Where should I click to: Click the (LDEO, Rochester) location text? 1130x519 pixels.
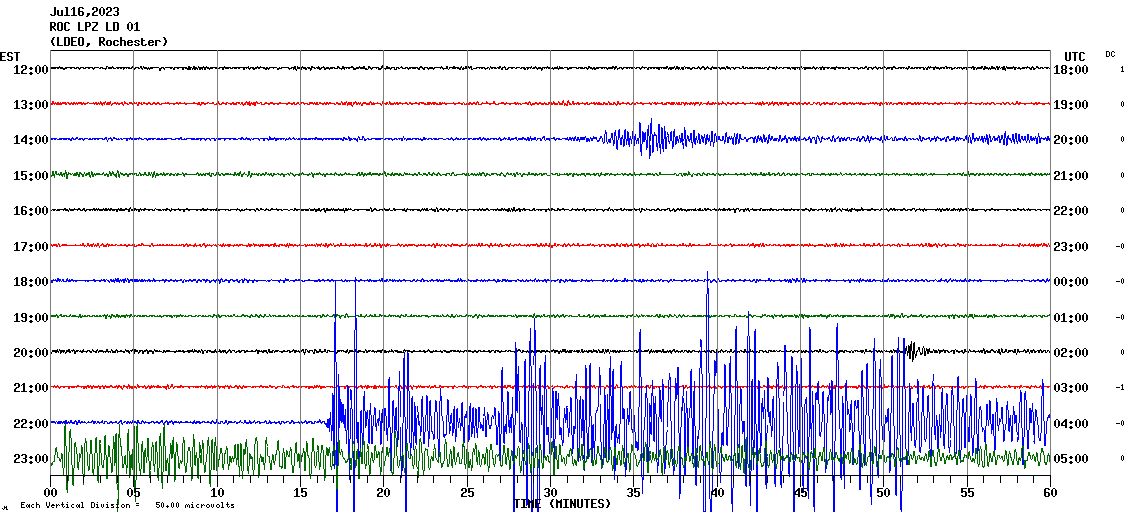(109, 42)
